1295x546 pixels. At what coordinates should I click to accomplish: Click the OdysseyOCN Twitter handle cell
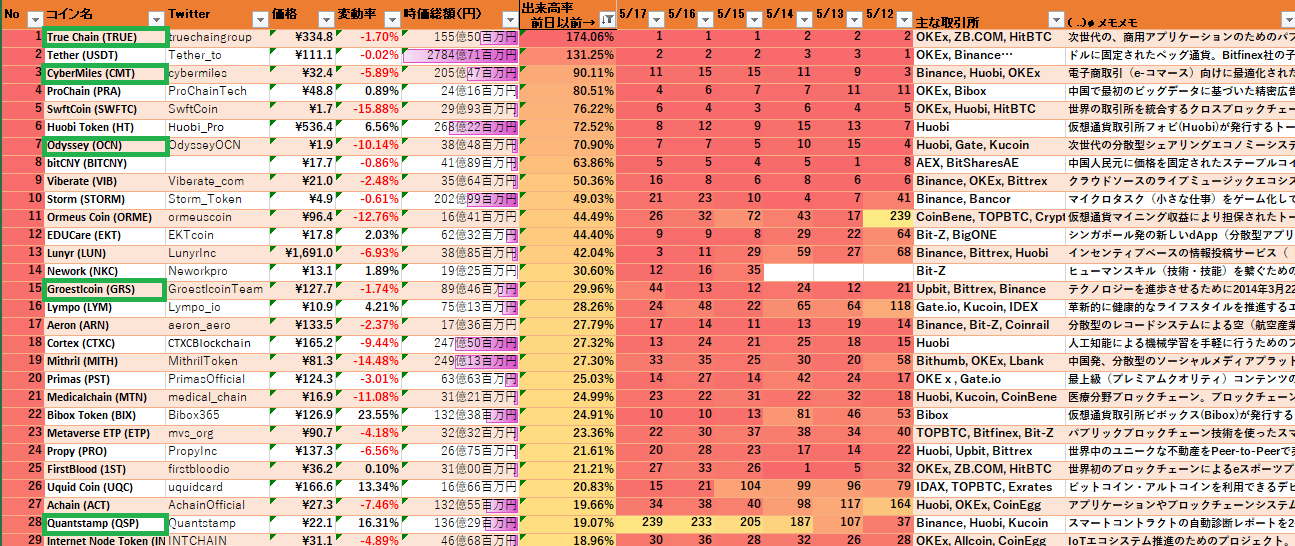click(x=217, y=145)
